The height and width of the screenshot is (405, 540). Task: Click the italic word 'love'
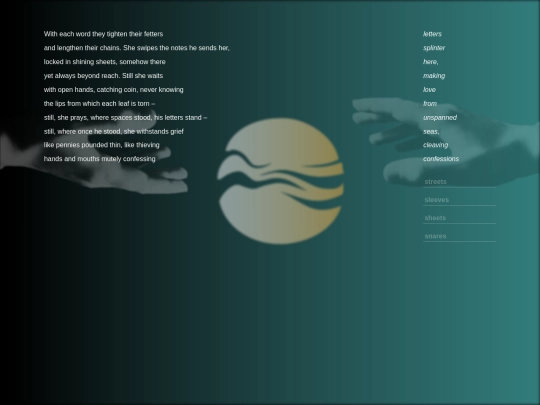click(x=429, y=90)
